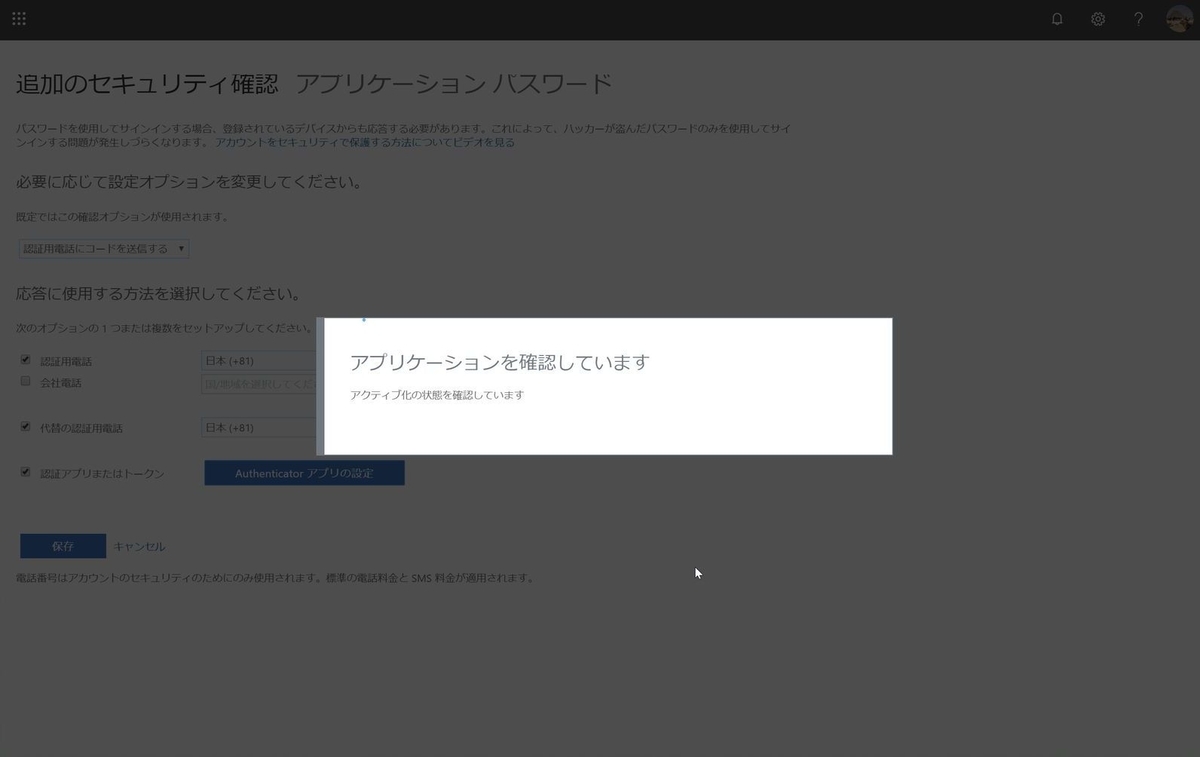Uncheck the 認証アプリまたはトークン checkbox
Image resolution: width=1200 pixels, height=757 pixels.
(x=25, y=471)
